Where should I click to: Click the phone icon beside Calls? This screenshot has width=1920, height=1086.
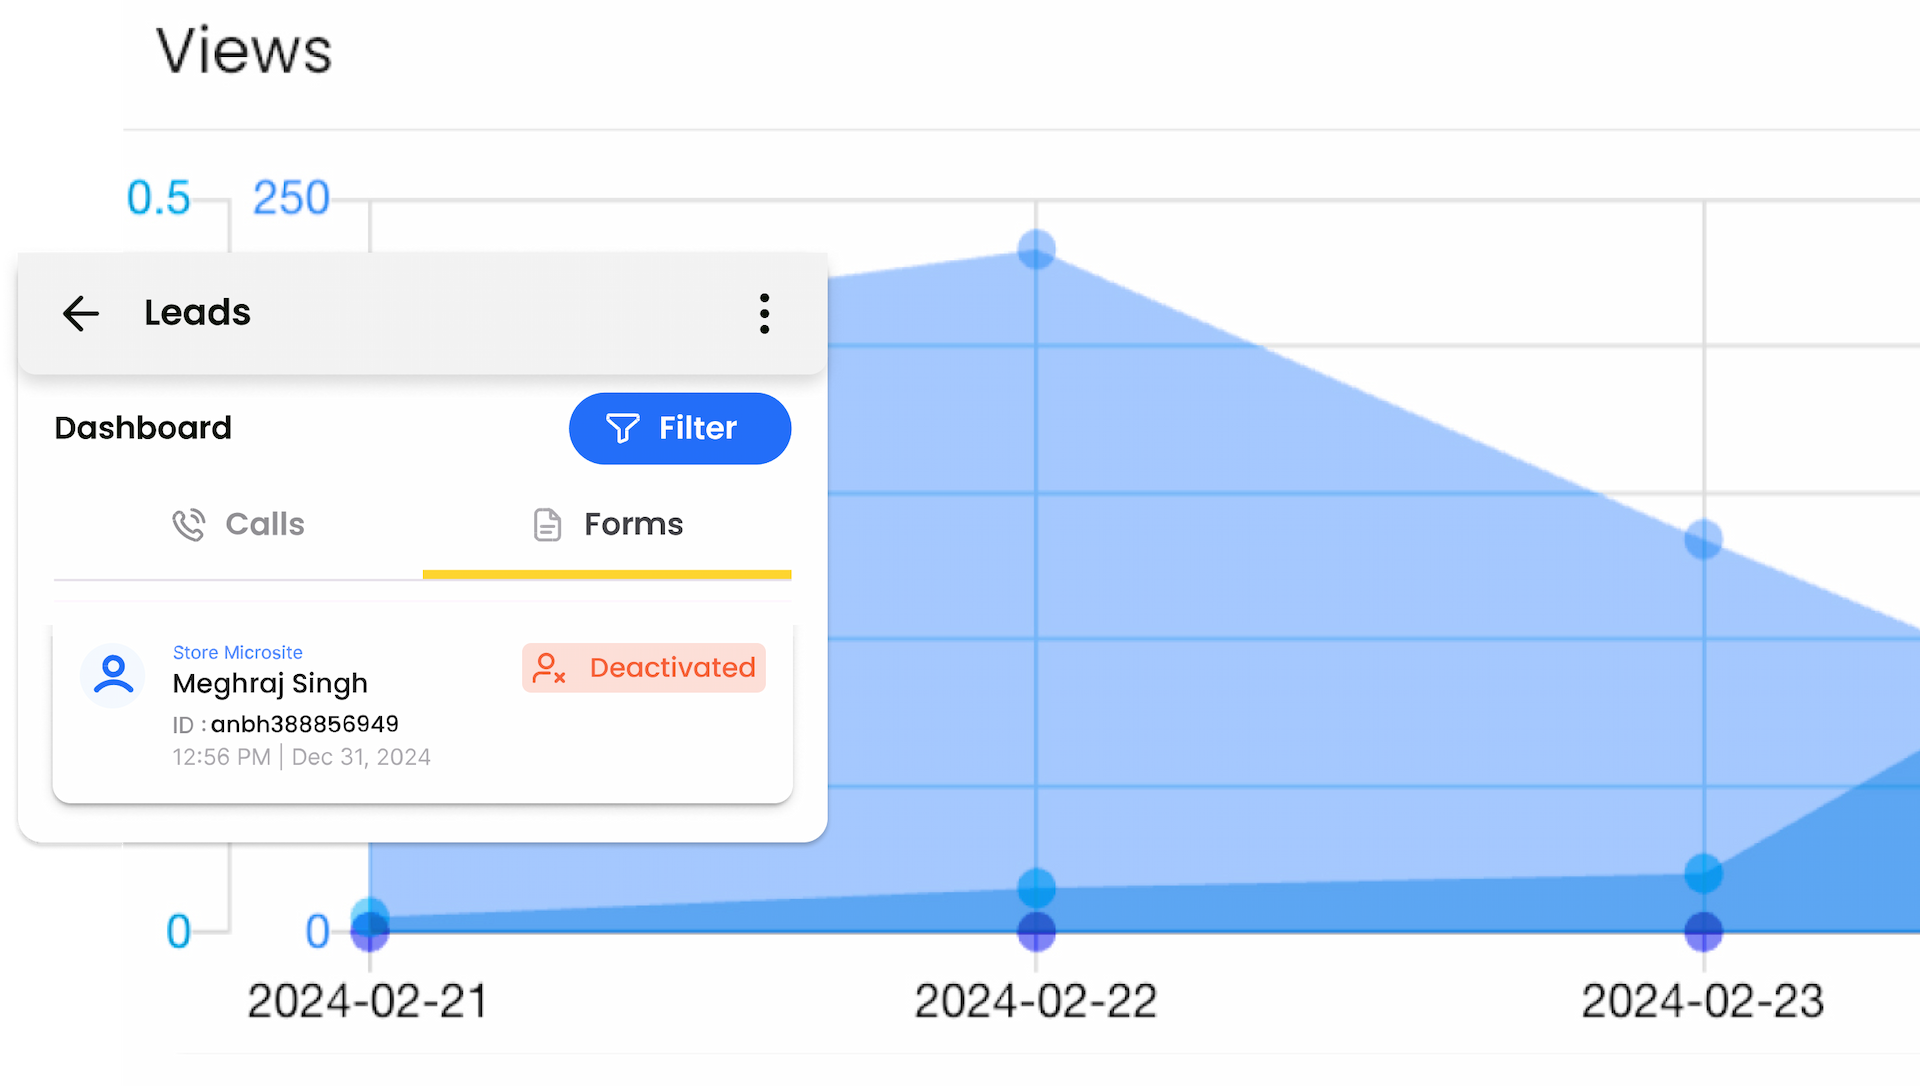(188, 524)
